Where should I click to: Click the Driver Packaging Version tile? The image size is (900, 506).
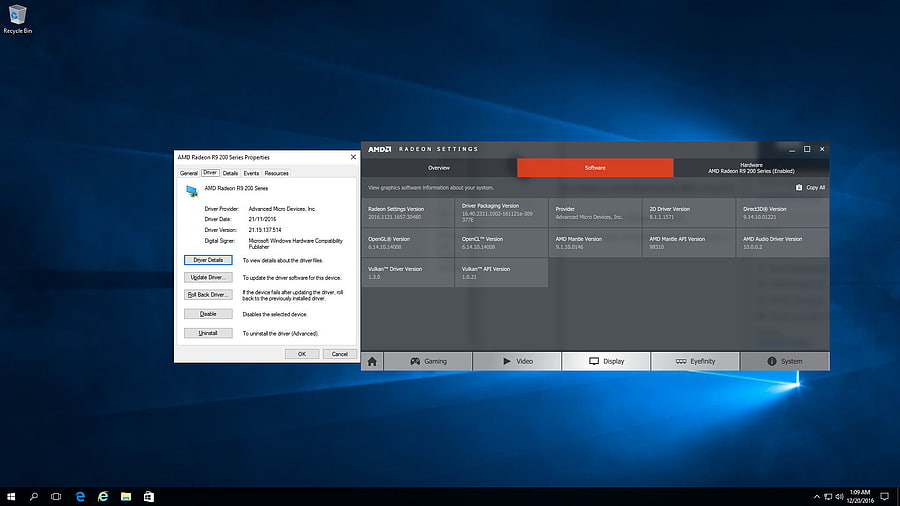[x=501, y=213]
